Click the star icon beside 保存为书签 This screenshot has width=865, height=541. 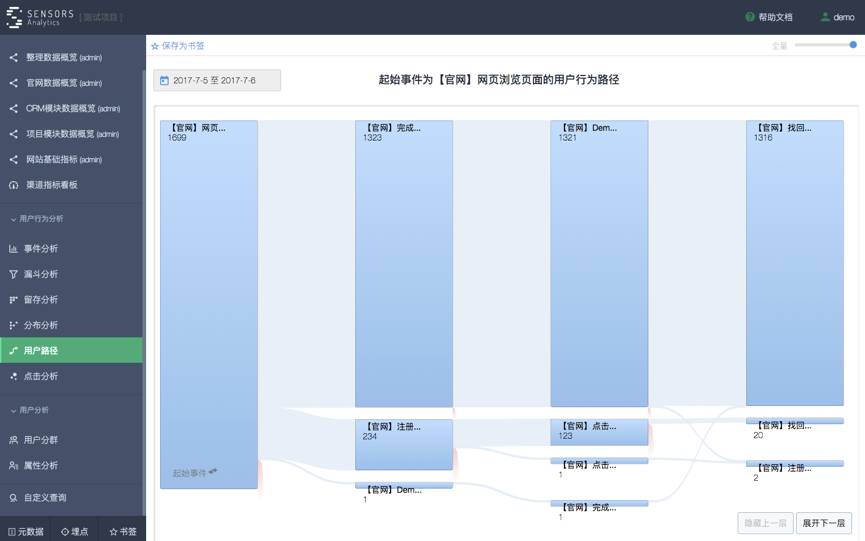pyautogui.click(x=155, y=46)
